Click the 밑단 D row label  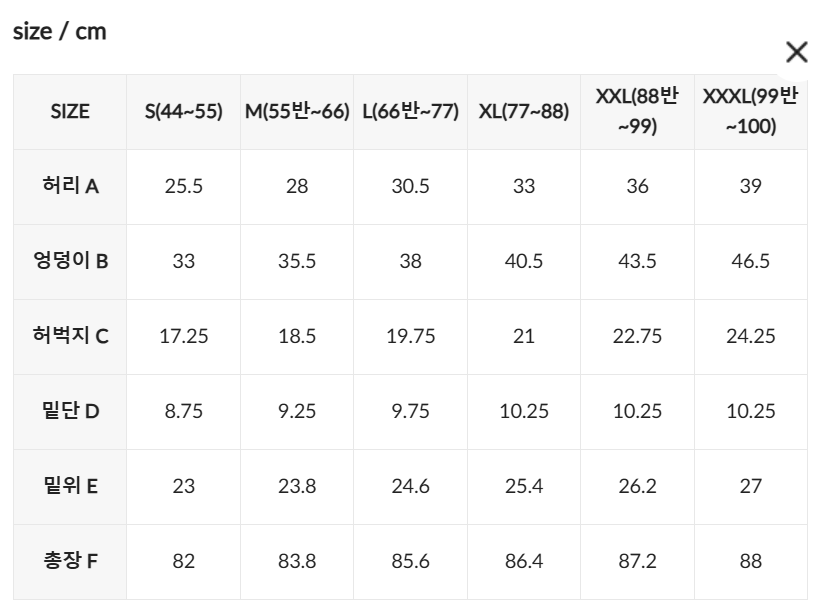point(70,411)
